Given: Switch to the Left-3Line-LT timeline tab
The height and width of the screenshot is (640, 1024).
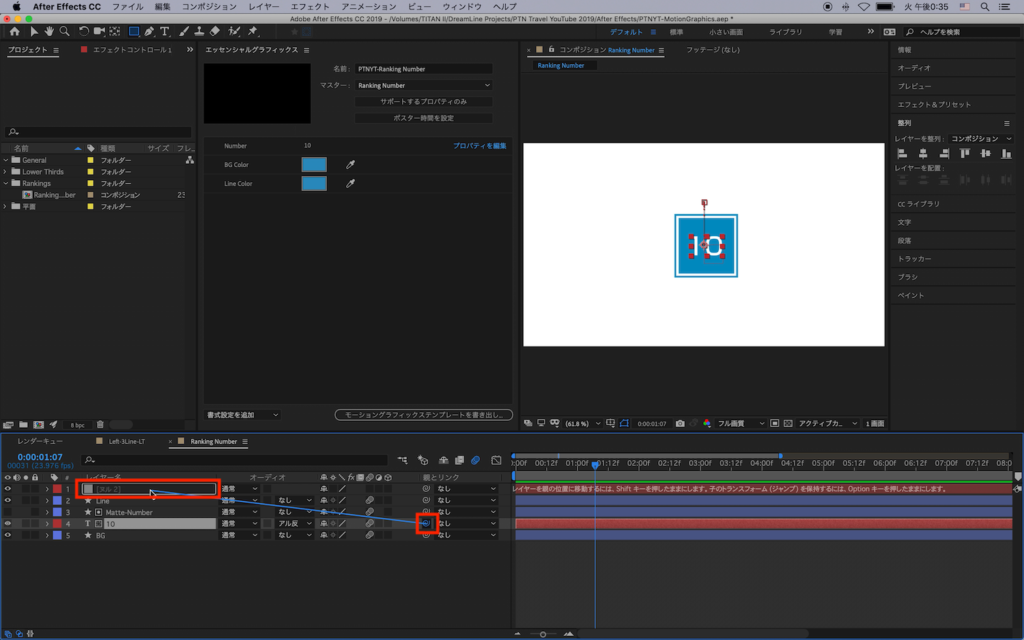Looking at the screenshot, I should [x=126, y=441].
